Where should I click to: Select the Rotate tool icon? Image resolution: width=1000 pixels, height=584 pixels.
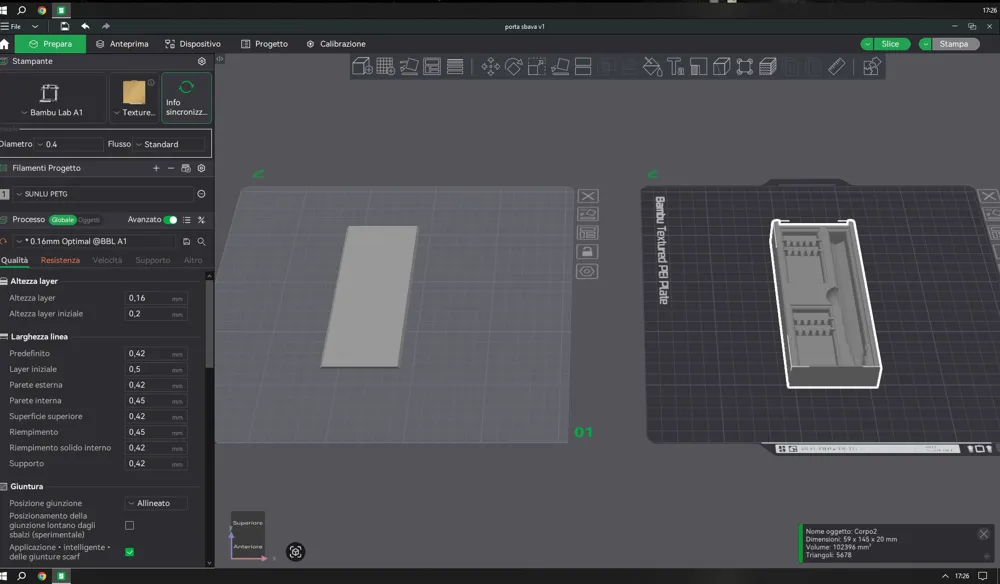513,66
